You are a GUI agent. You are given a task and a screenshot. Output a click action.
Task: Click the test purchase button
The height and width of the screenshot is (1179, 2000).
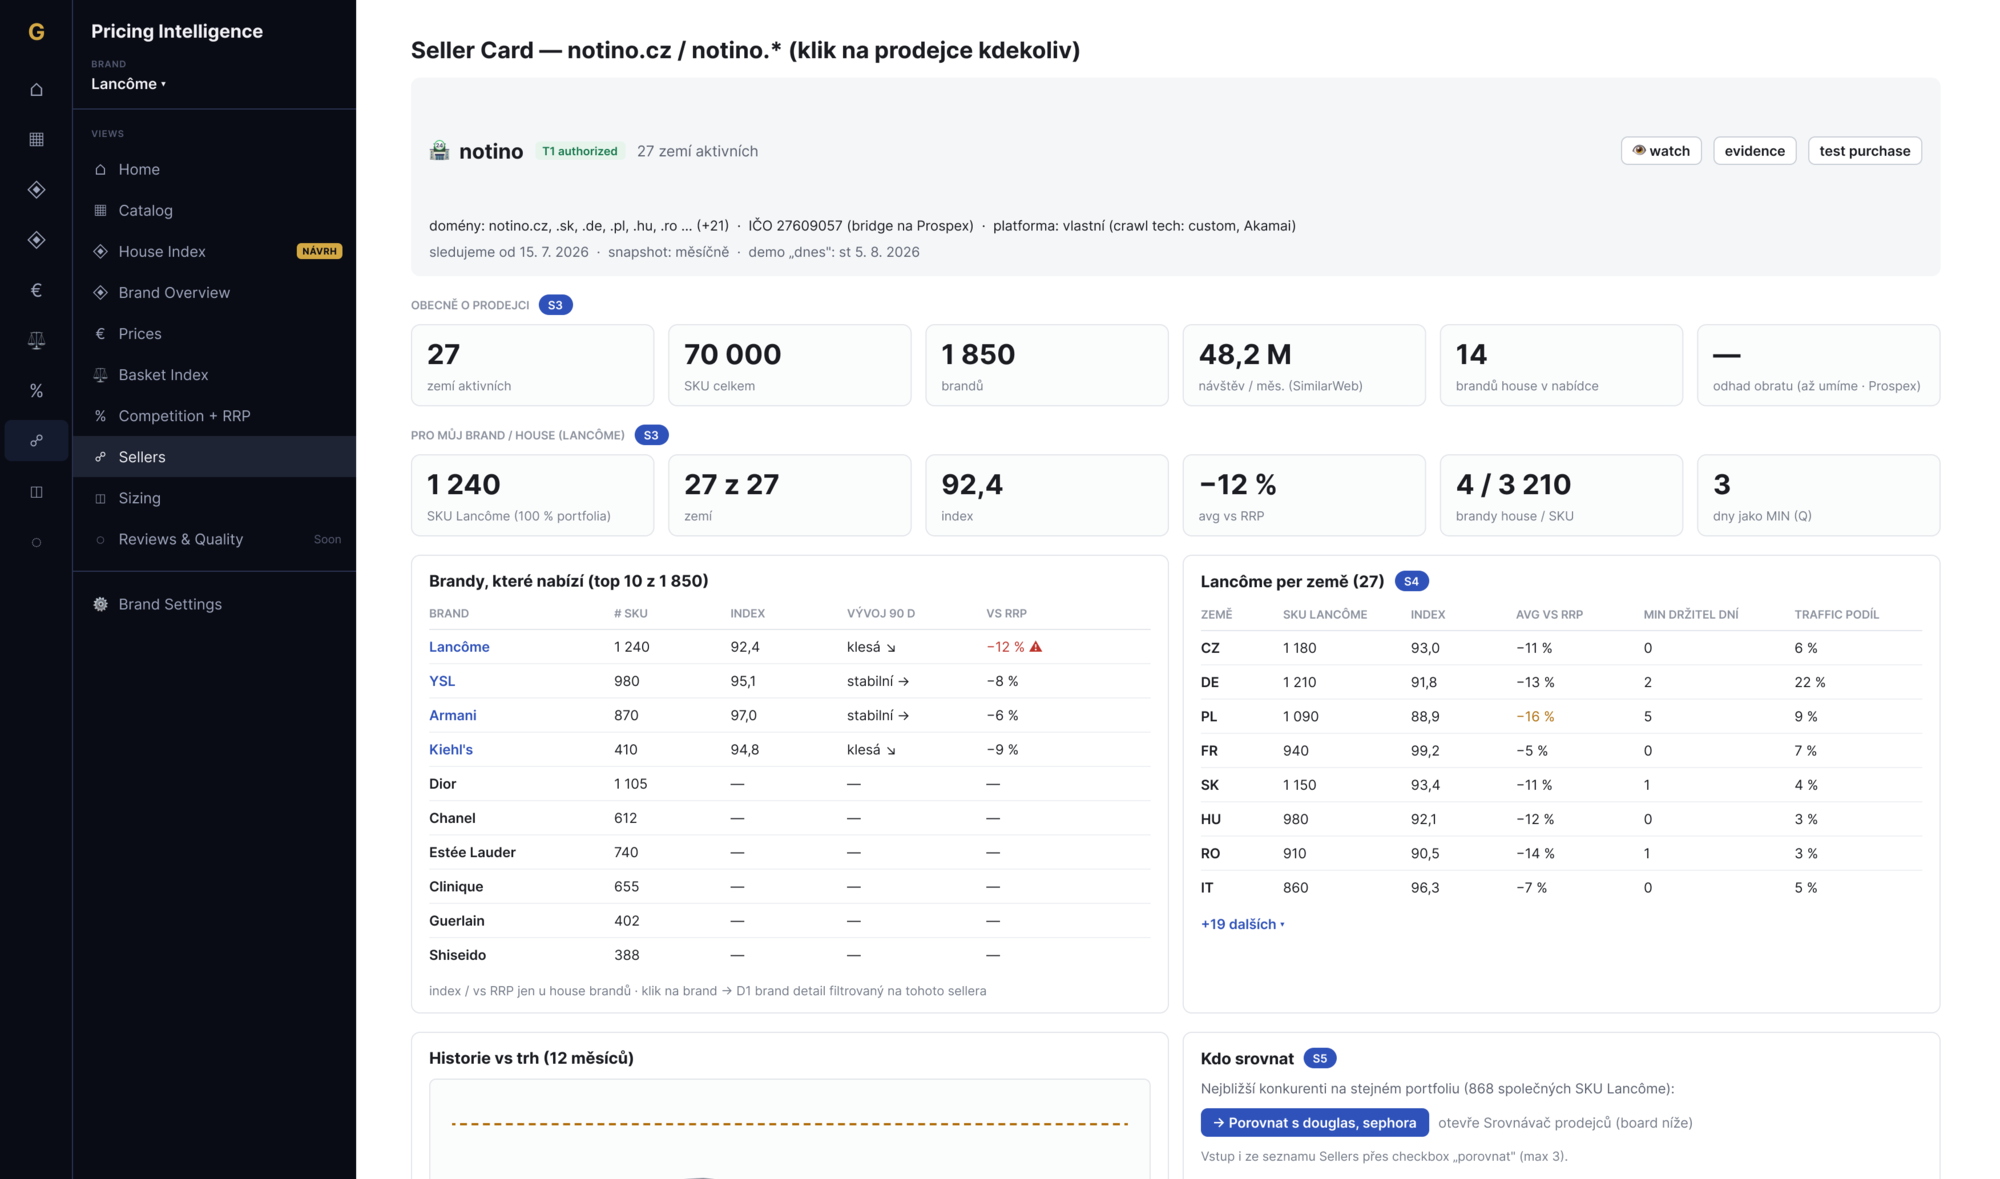pyautogui.click(x=1864, y=151)
